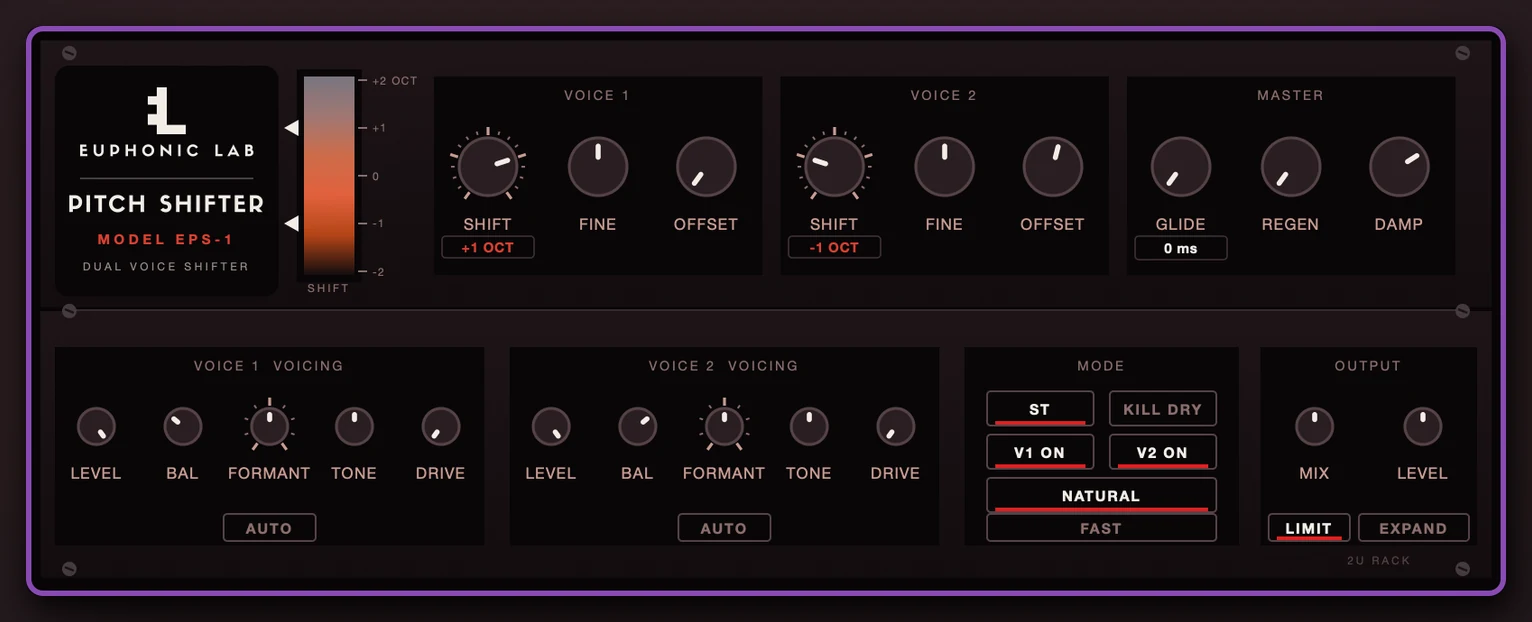This screenshot has width=1532, height=622.
Task: Click the +2 OCT scale label
Action: click(x=395, y=81)
